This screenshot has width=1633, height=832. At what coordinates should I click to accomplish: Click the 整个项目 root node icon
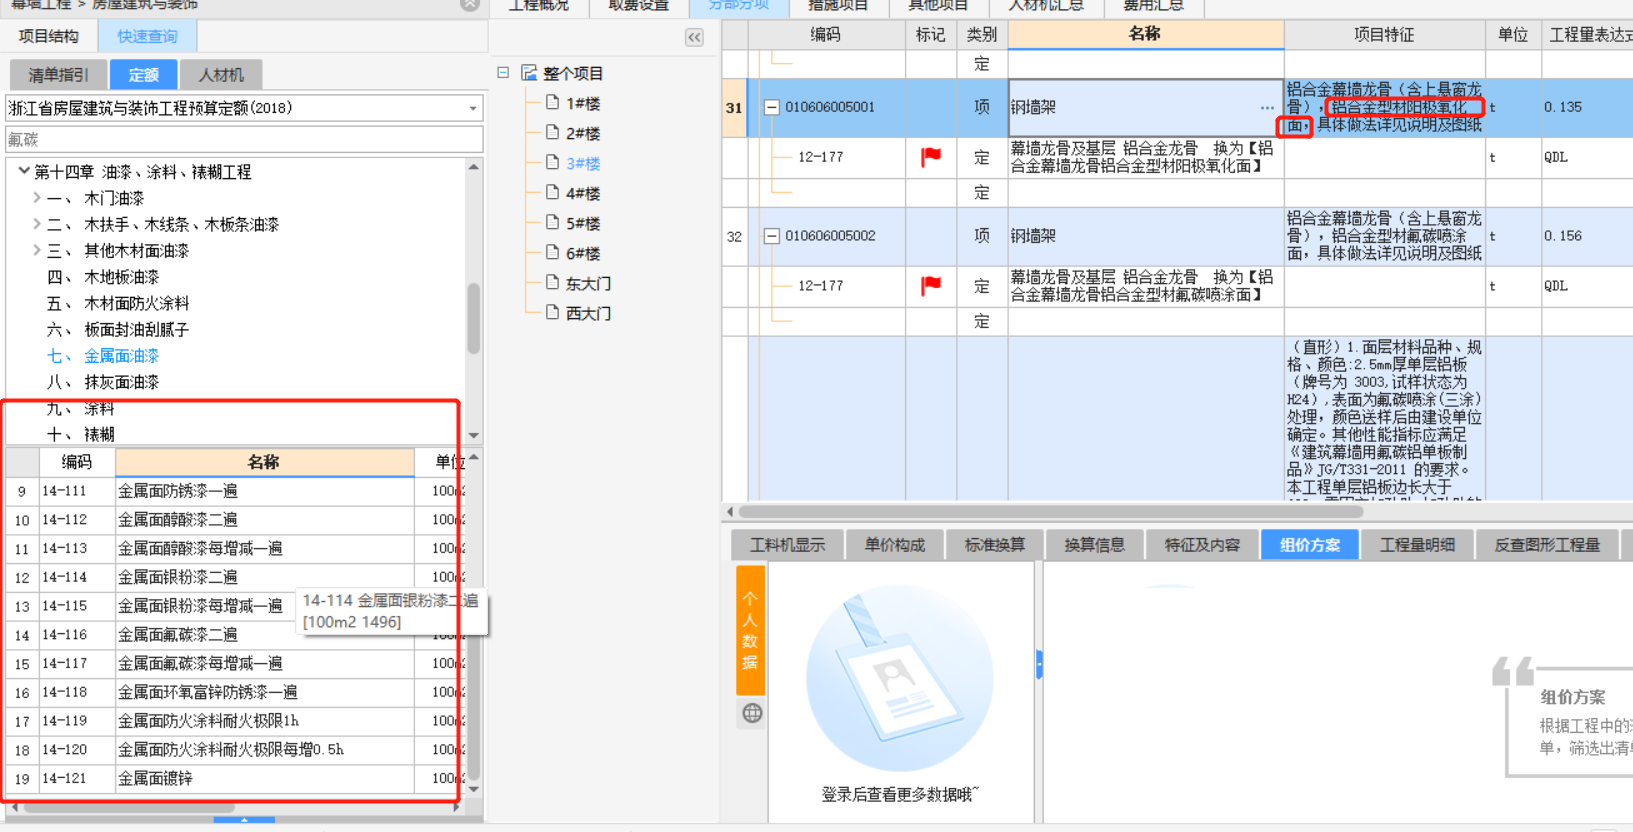tap(529, 73)
